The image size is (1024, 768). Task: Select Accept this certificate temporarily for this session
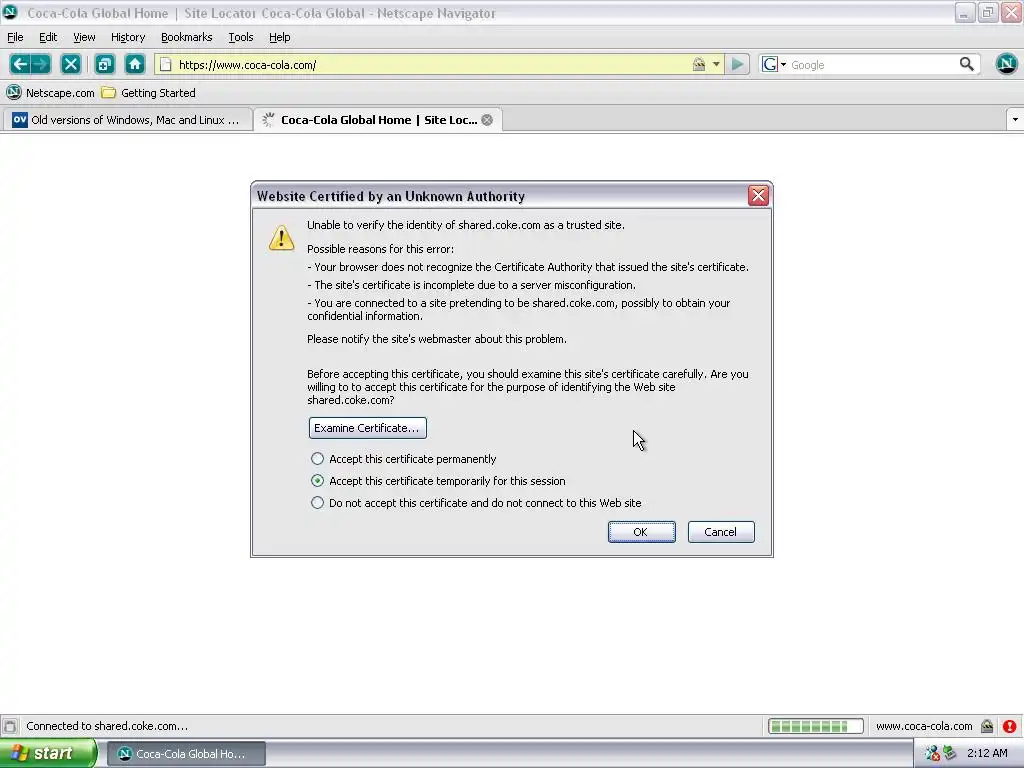click(x=438, y=481)
